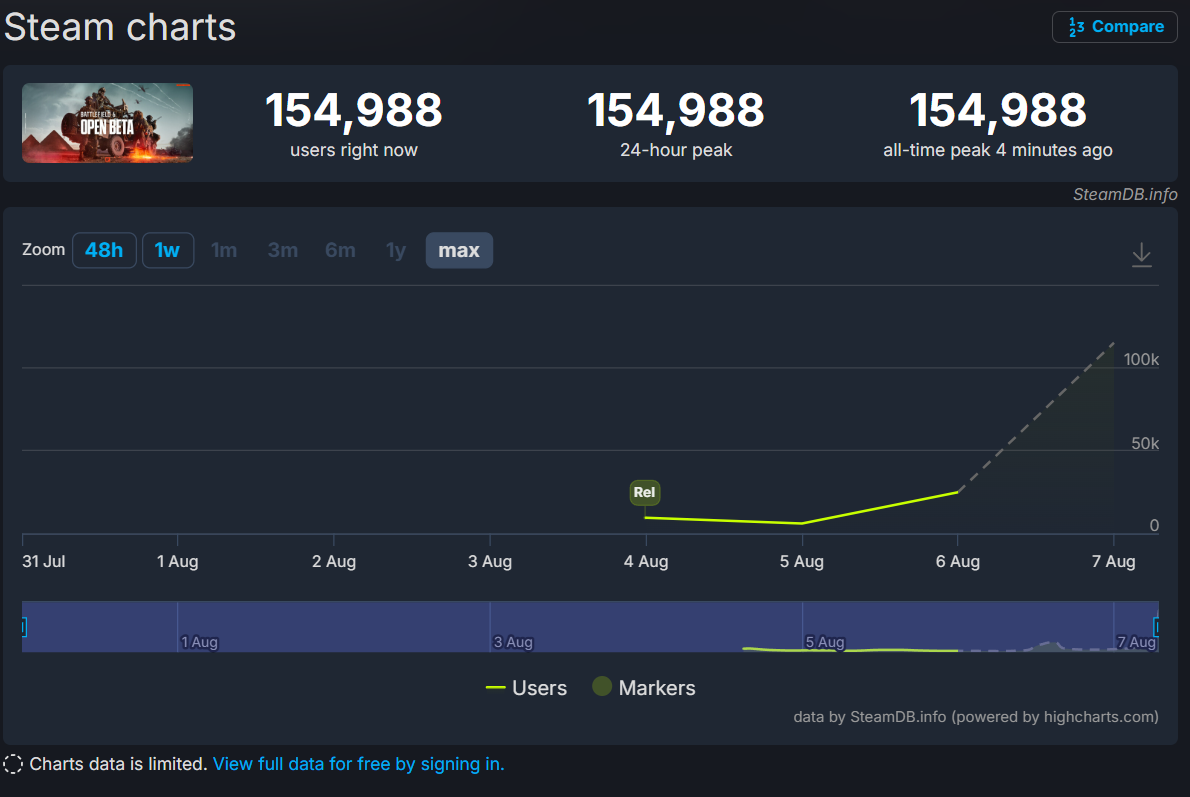The height and width of the screenshot is (797, 1190).
Task: Click the 5 Aug x-axis label
Action: point(801,562)
